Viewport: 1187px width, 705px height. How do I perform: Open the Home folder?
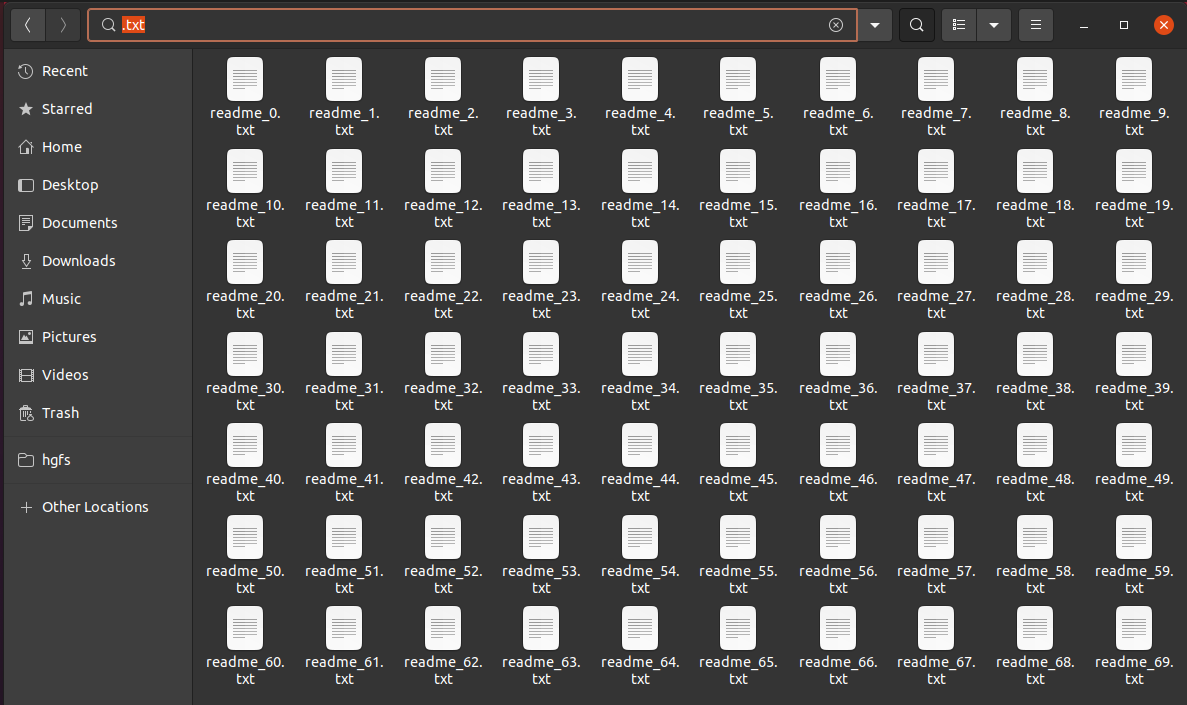[x=61, y=147]
